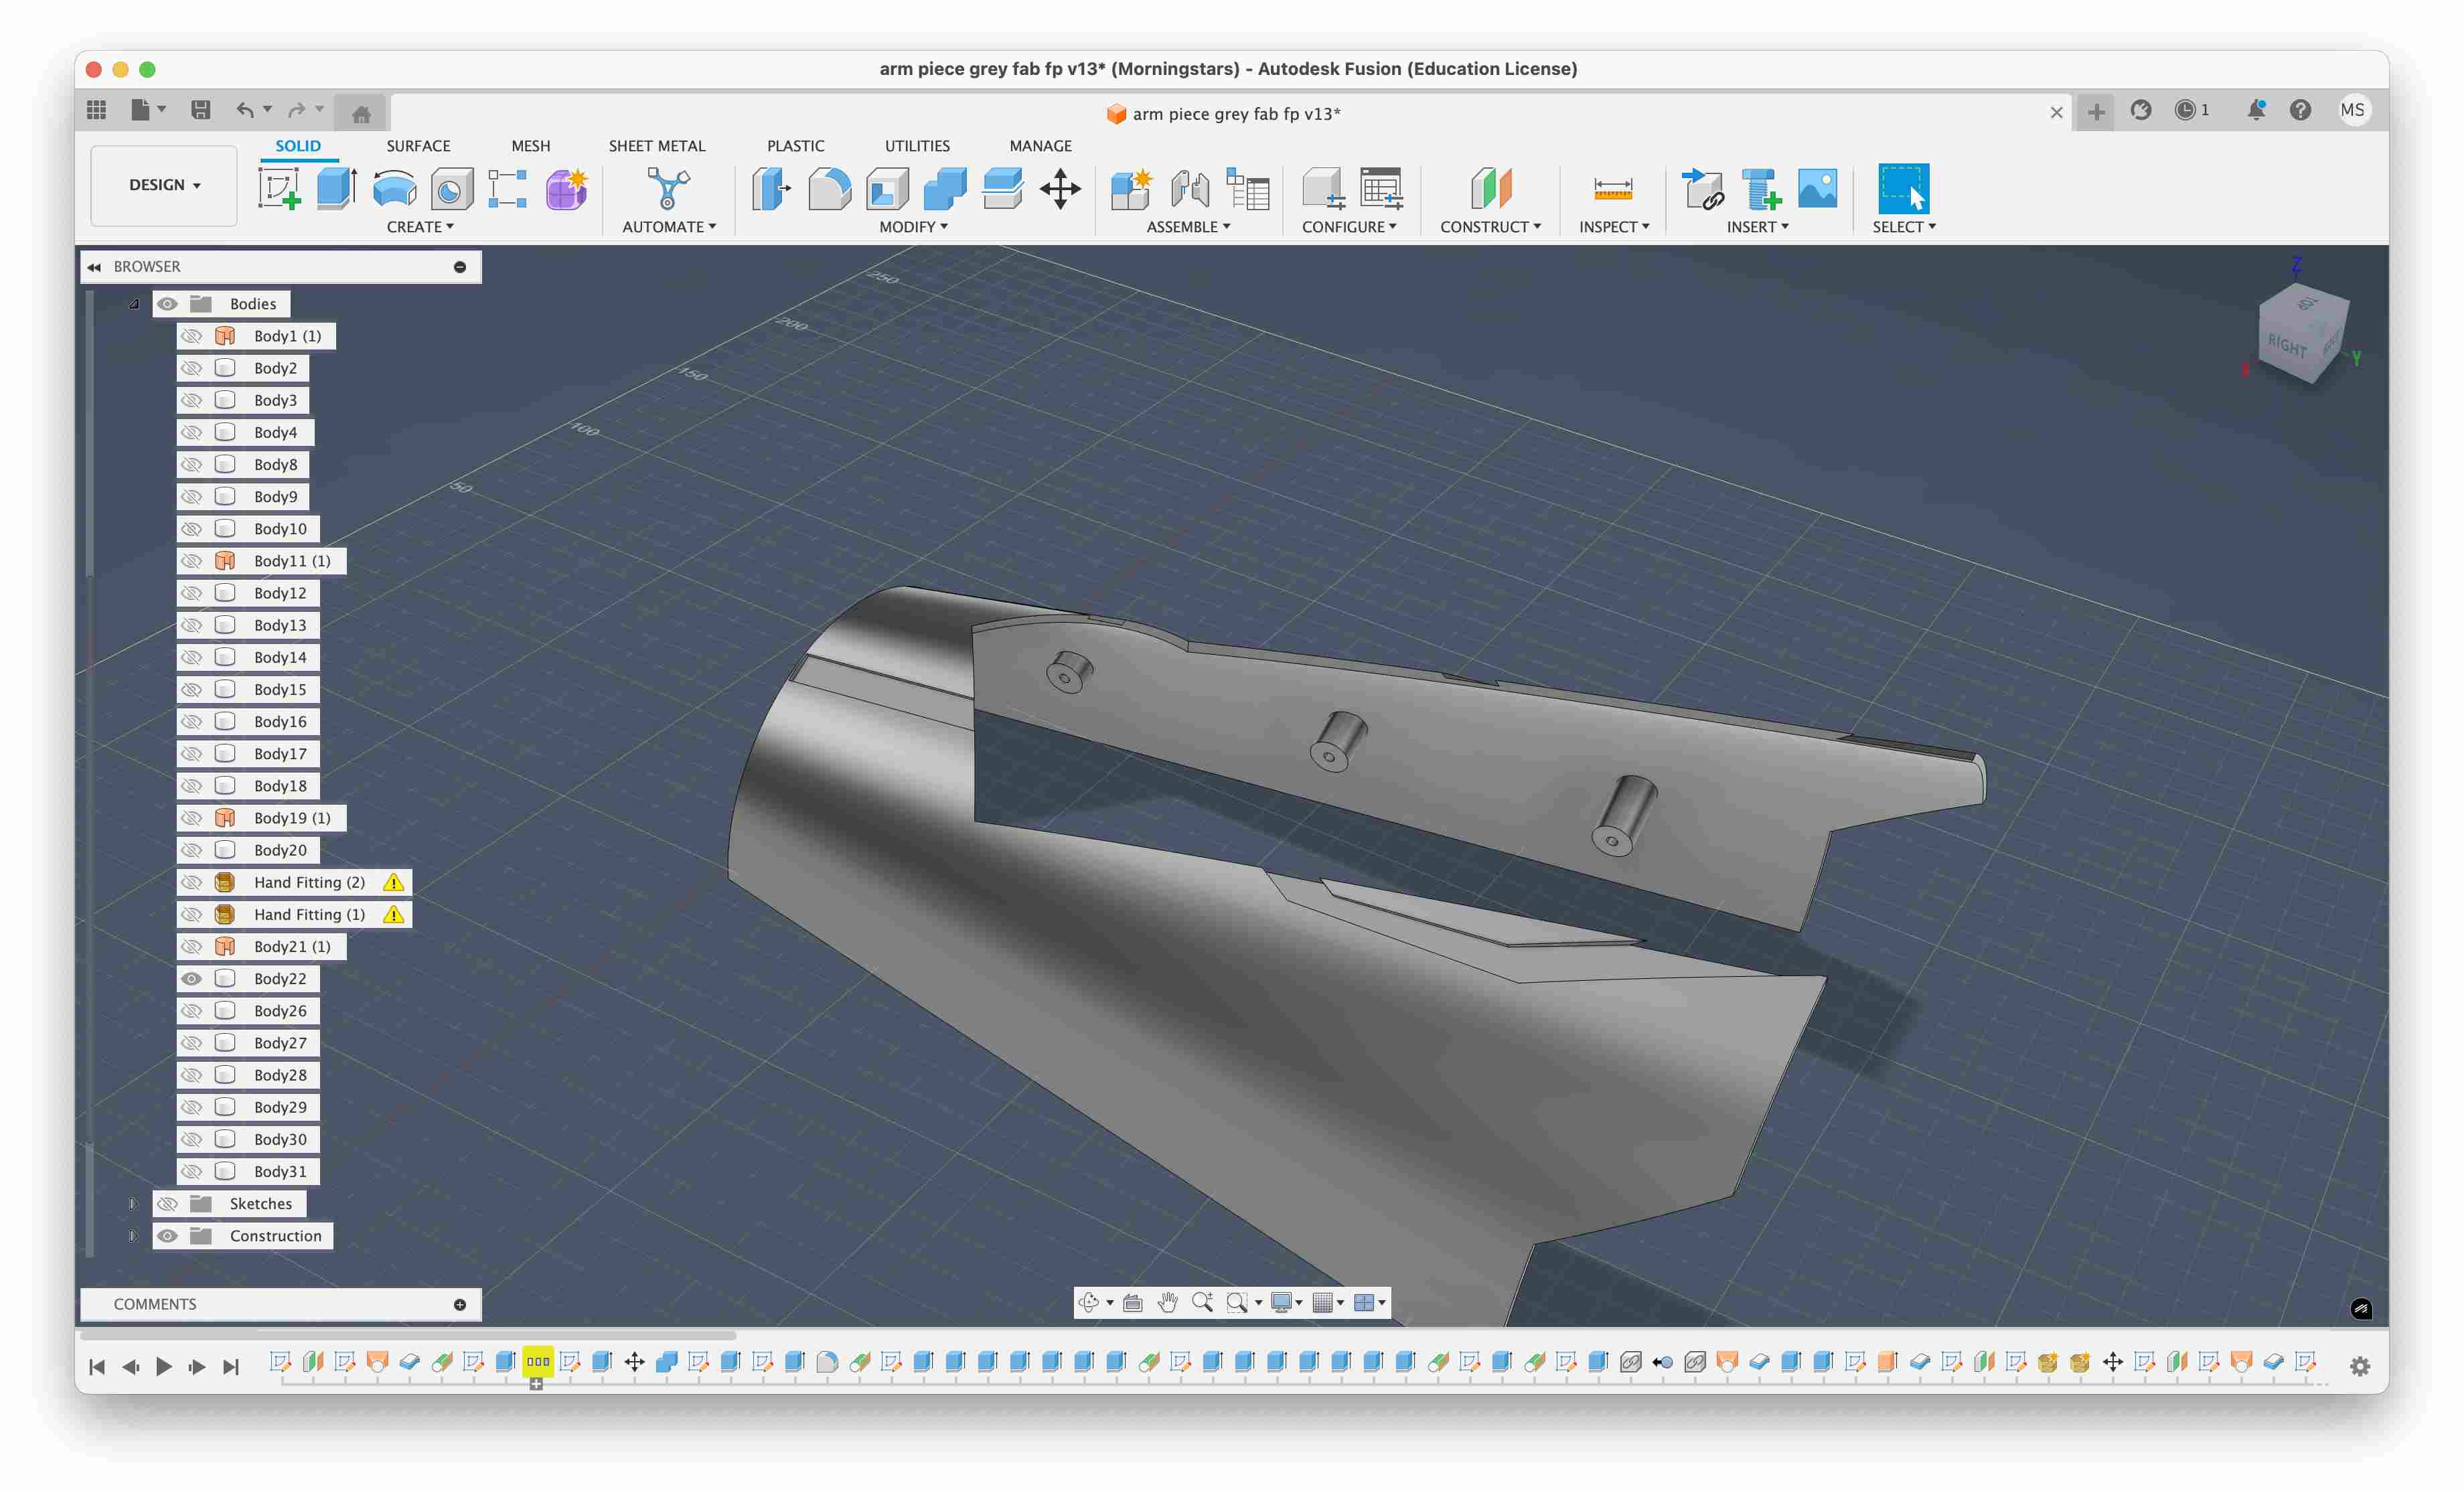Click the New Component icon
Image resolution: width=2464 pixels, height=1493 pixels.
[x=1132, y=188]
